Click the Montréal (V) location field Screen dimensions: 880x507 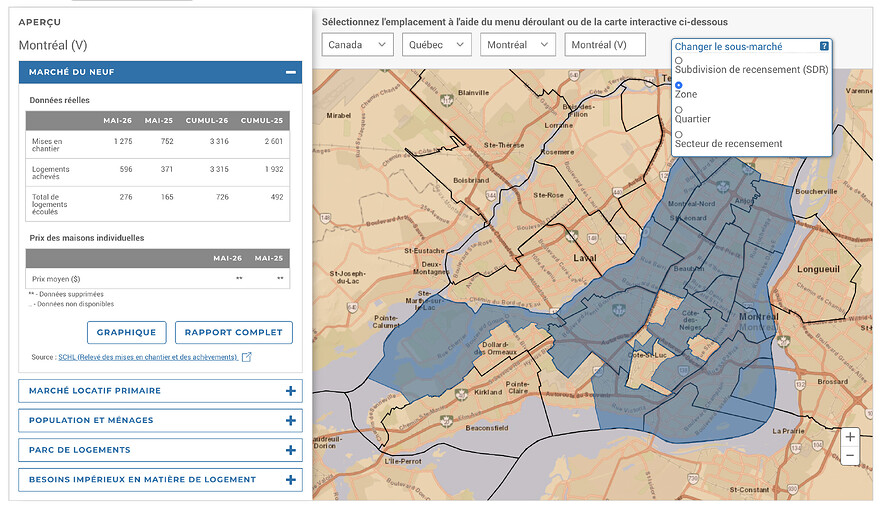pos(605,45)
